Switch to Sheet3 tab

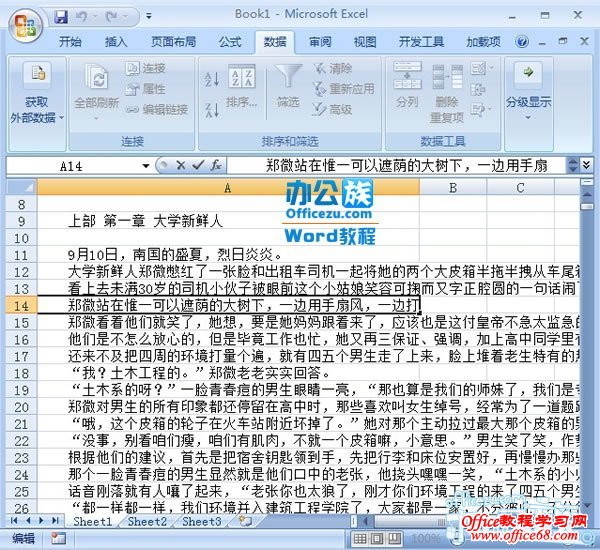click(x=202, y=521)
